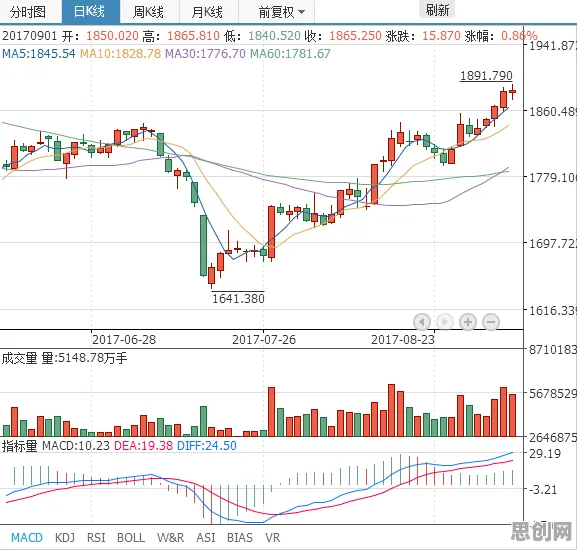Click the 2017-06-28 date axis label

(x=124, y=340)
